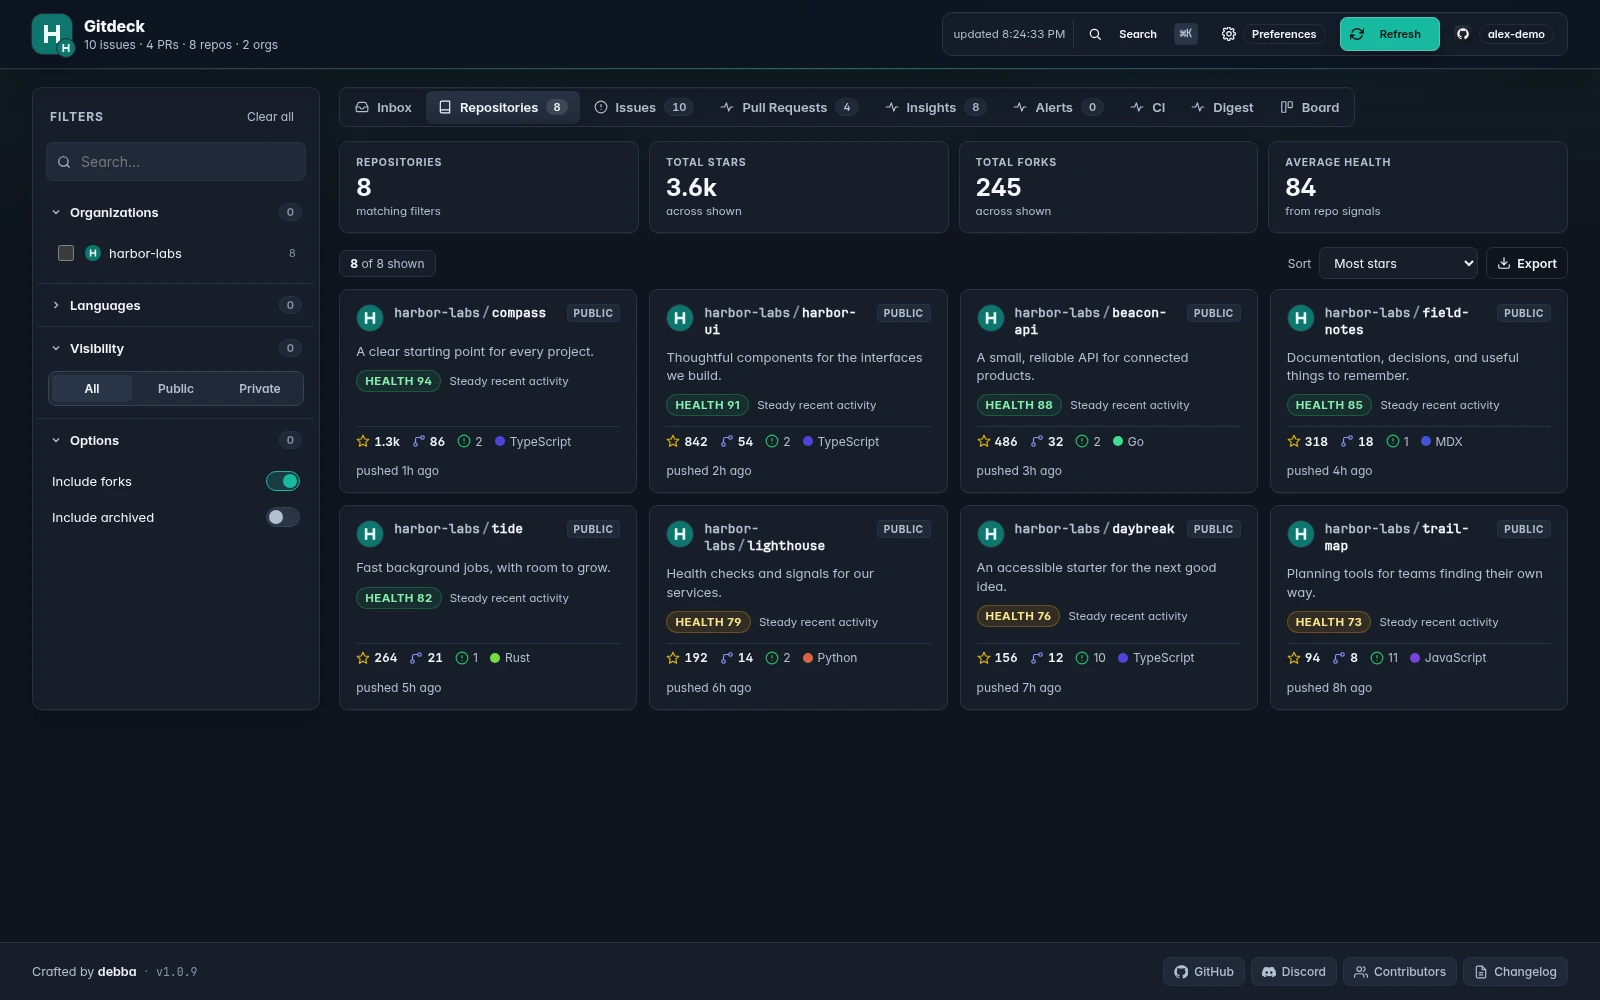Click the lighthouse repository avatar icon

point(680,534)
